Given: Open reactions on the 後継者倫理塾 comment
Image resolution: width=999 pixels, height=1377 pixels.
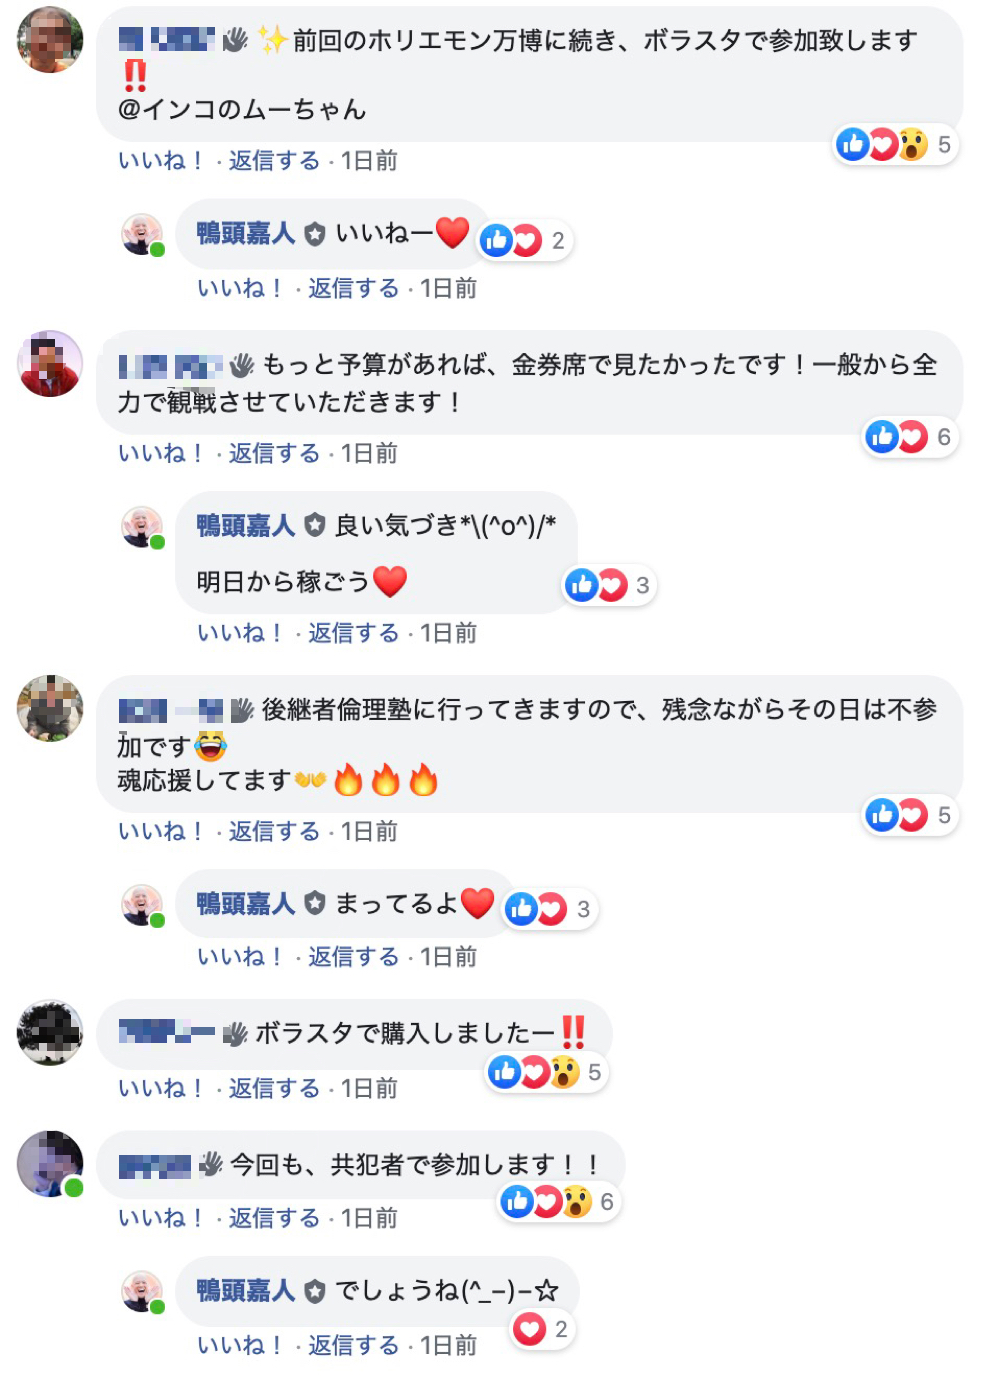Looking at the screenshot, I should click(910, 815).
